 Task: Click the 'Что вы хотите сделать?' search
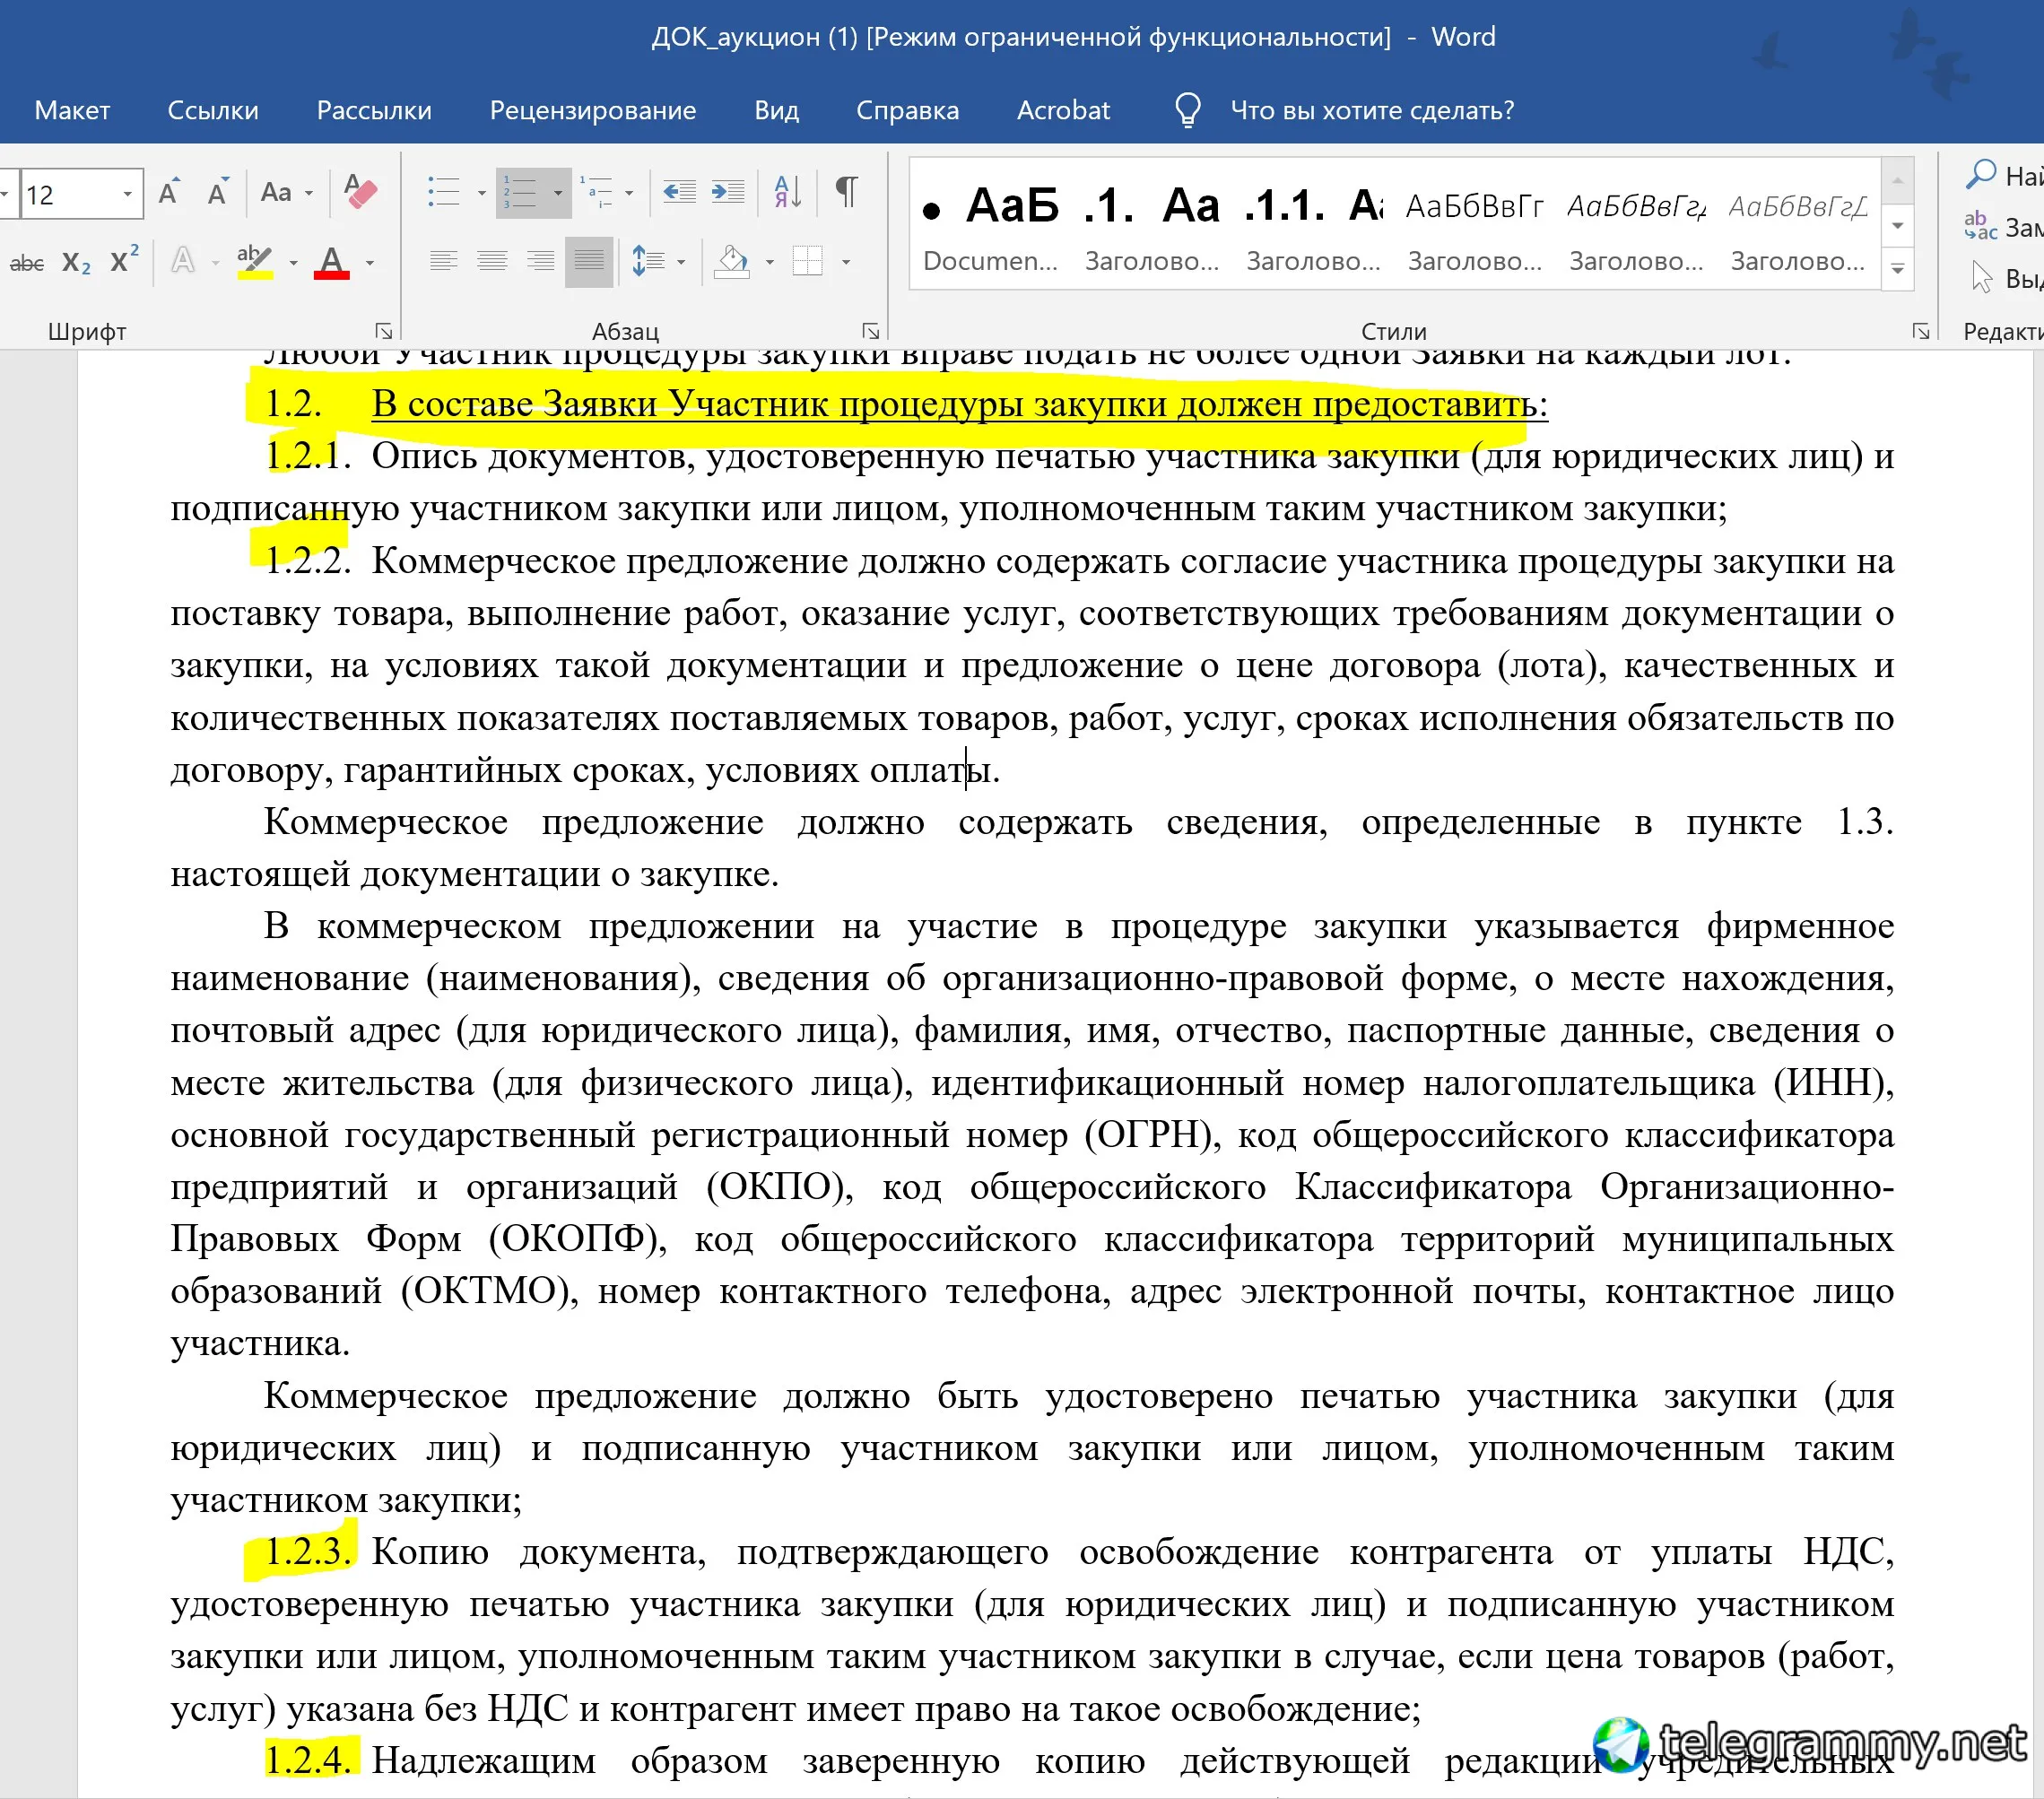point(1371,110)
